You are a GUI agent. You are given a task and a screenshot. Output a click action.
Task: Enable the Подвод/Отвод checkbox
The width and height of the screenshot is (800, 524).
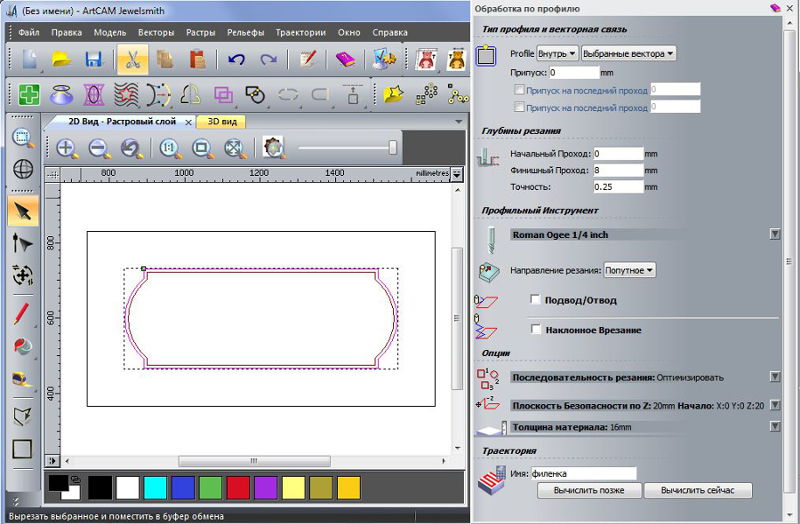click(x=535, y=300)
